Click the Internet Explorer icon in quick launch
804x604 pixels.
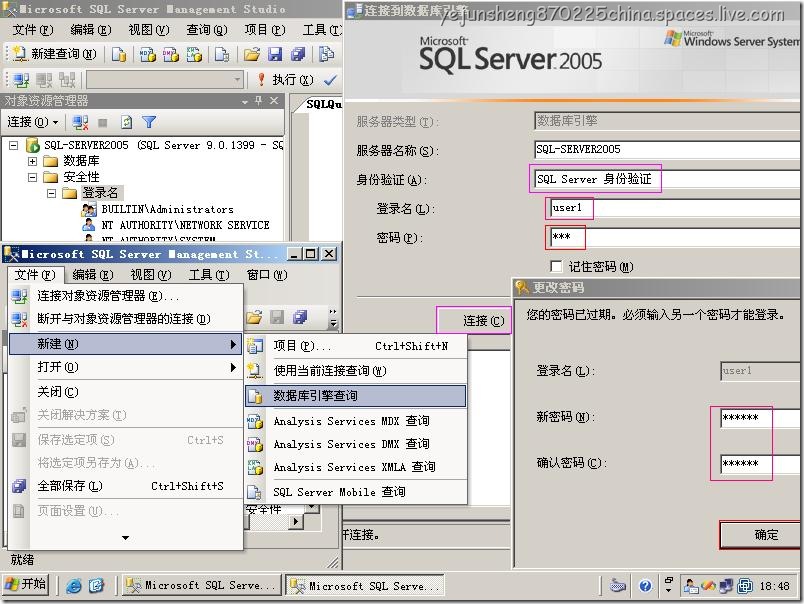[74, 586]
